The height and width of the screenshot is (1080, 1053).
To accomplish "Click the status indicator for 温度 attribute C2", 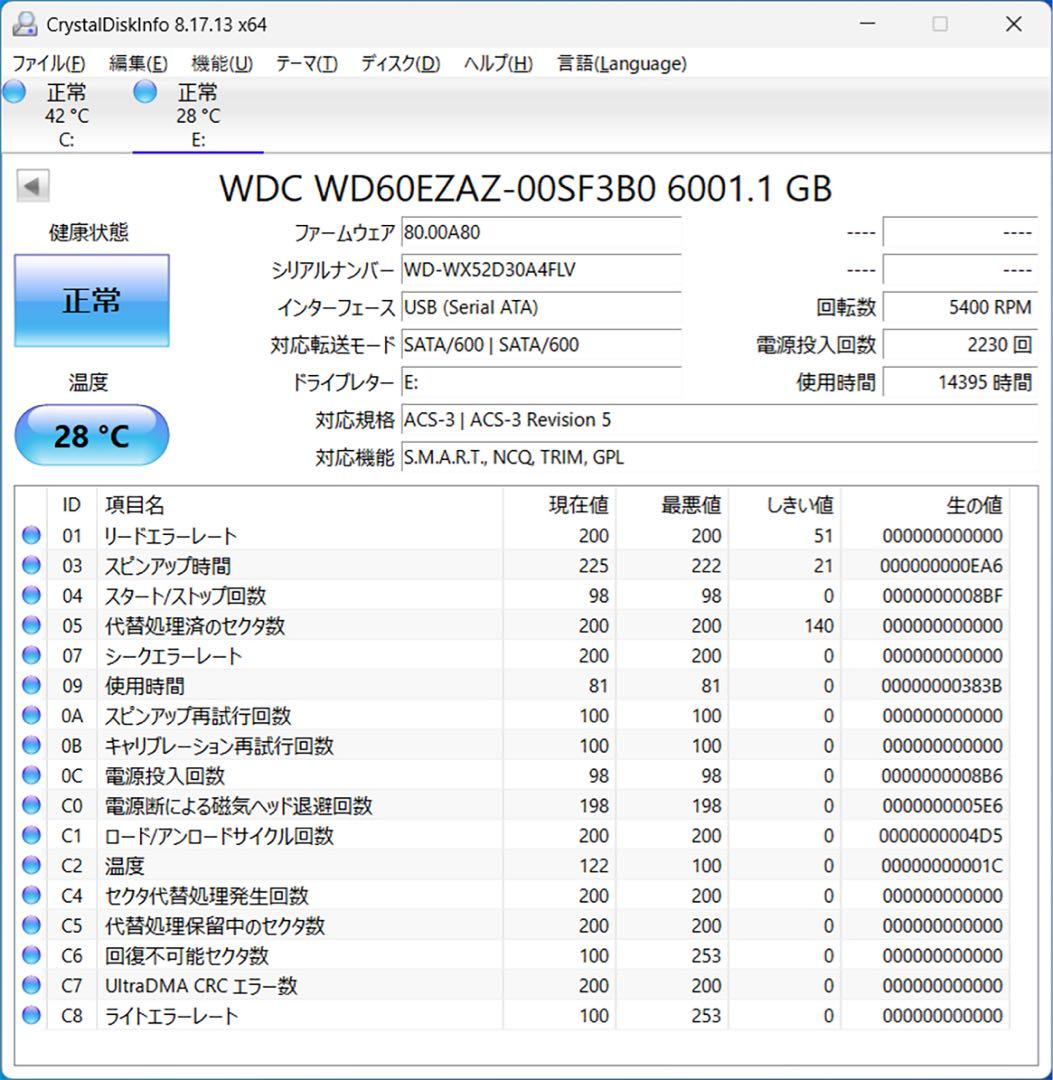I will coord(30,866).
